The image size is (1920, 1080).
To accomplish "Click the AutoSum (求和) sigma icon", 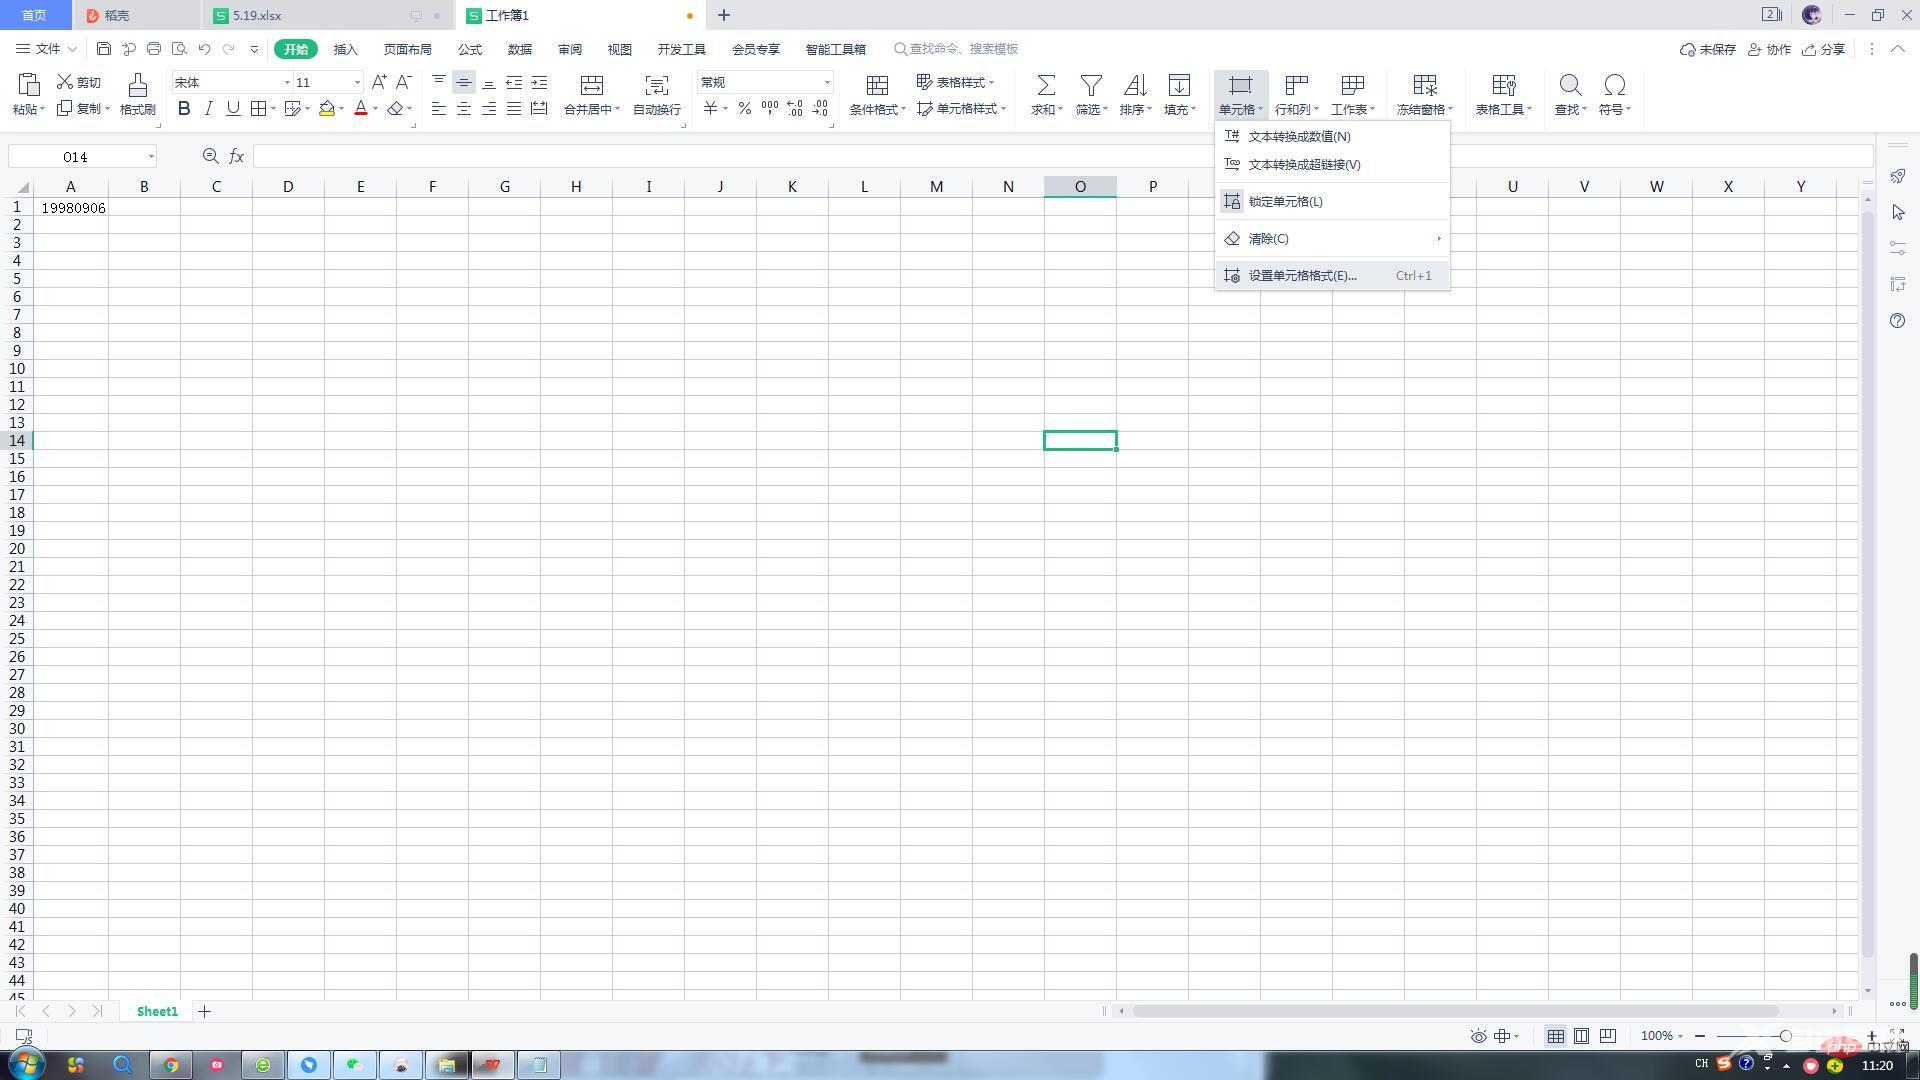I will point(1046,86).
